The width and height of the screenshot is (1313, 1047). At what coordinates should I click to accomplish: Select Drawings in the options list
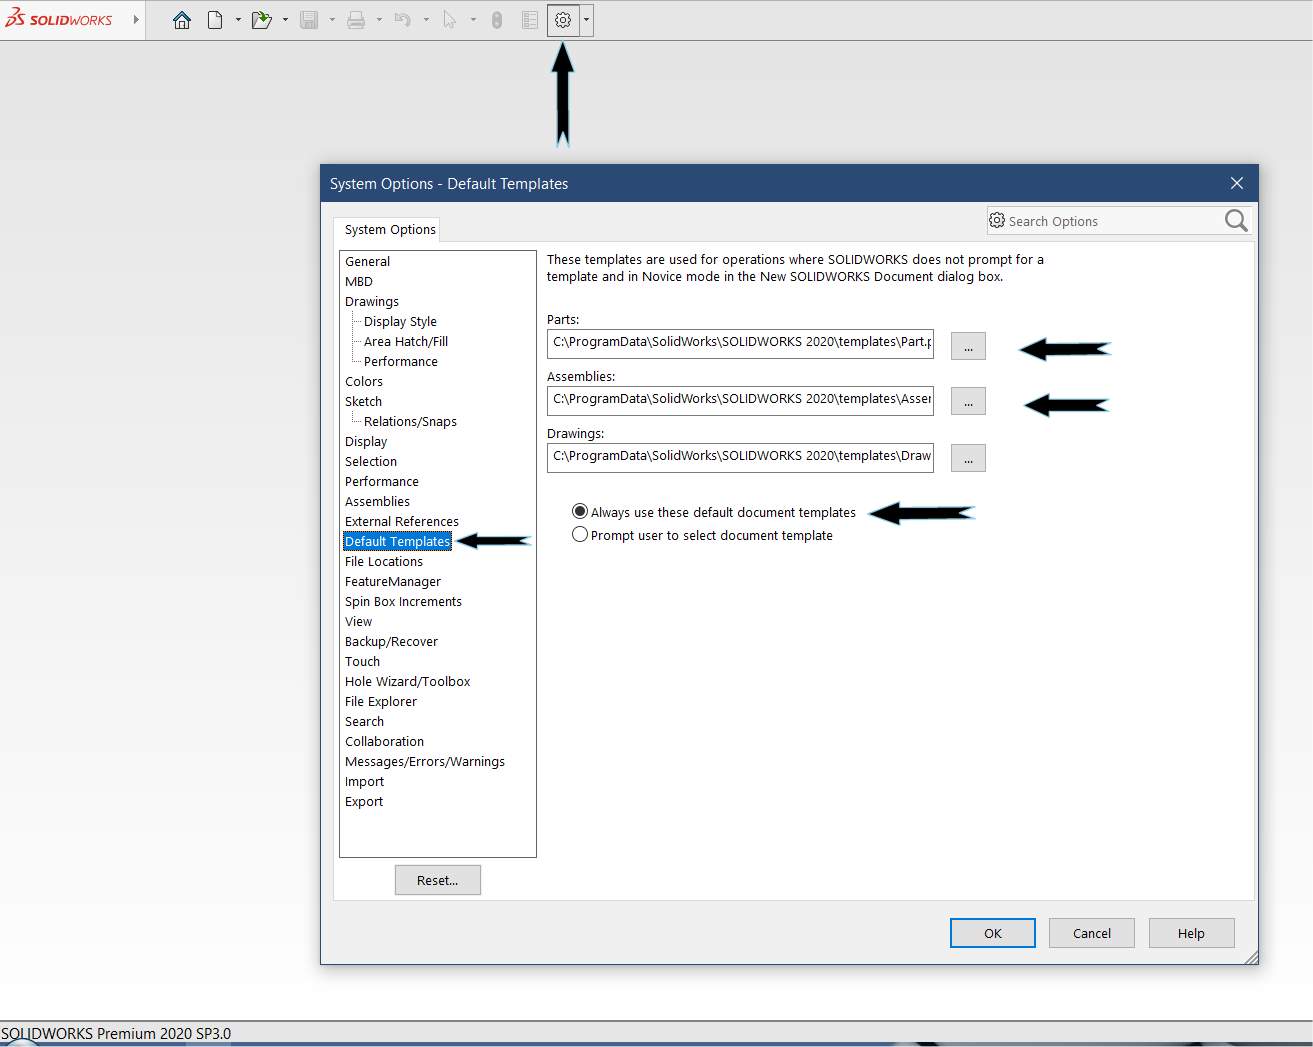click(372, 301)
